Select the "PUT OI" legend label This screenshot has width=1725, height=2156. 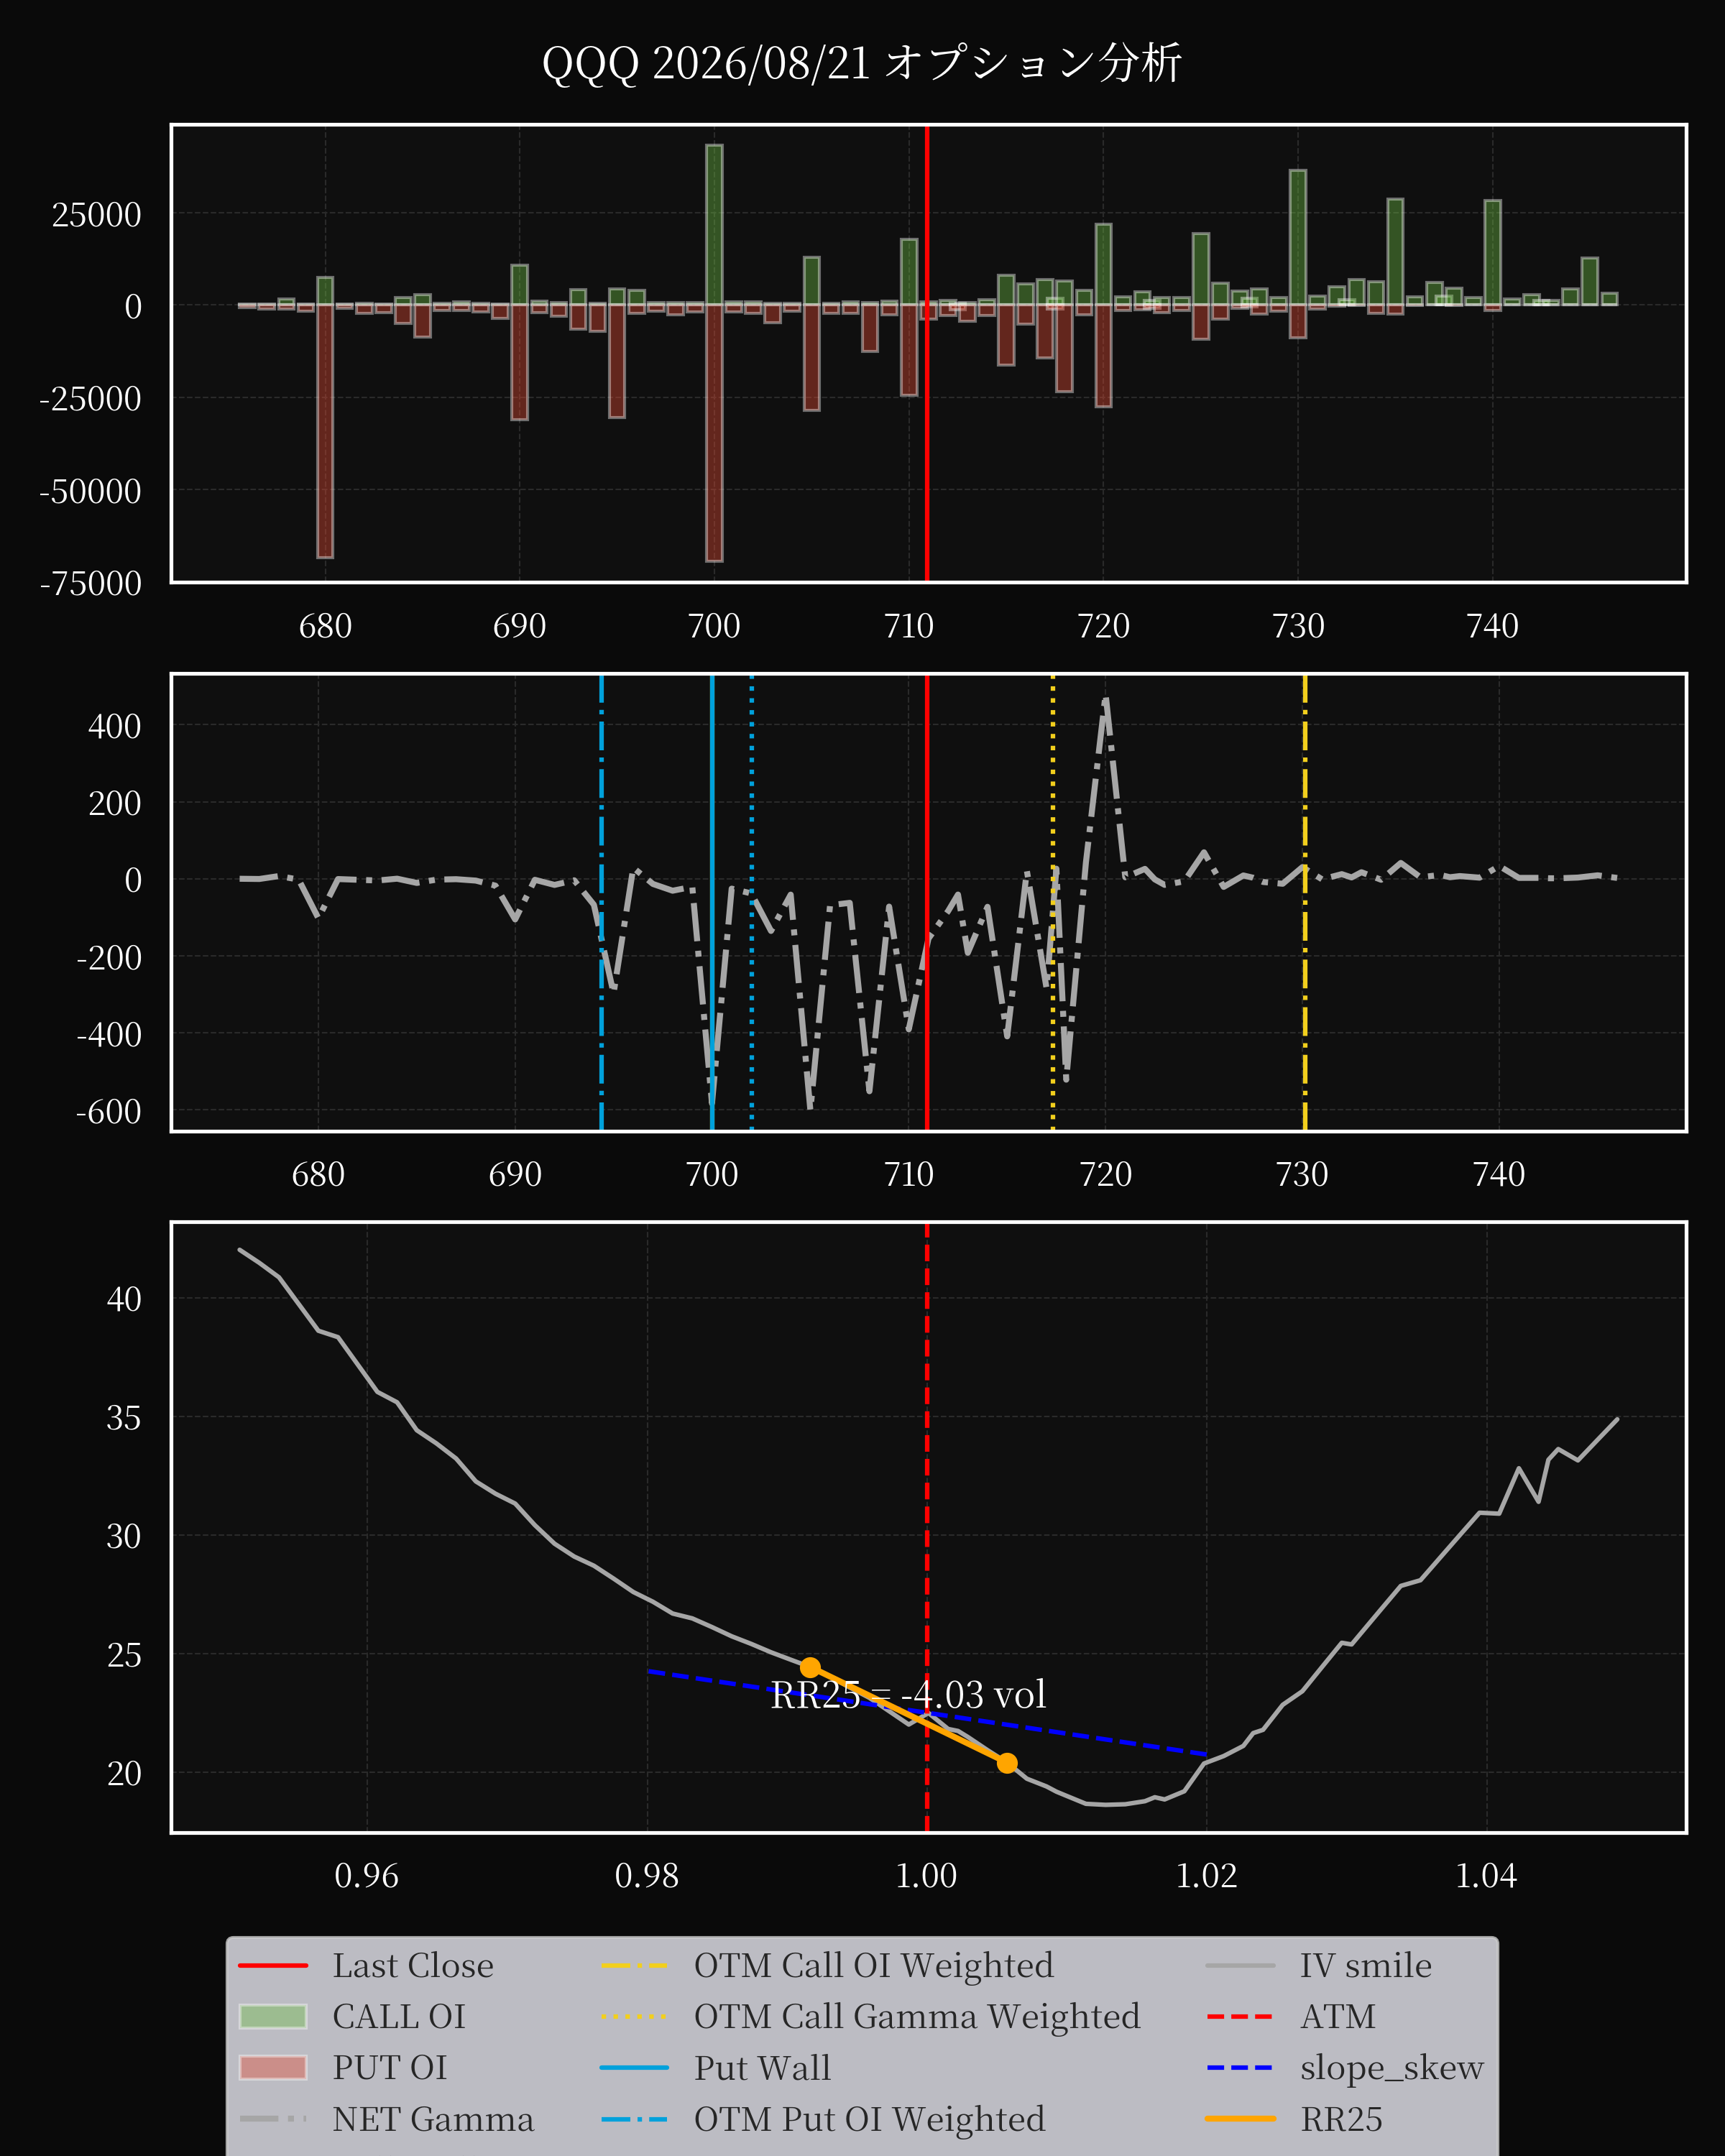click(x=390, y=2068)
